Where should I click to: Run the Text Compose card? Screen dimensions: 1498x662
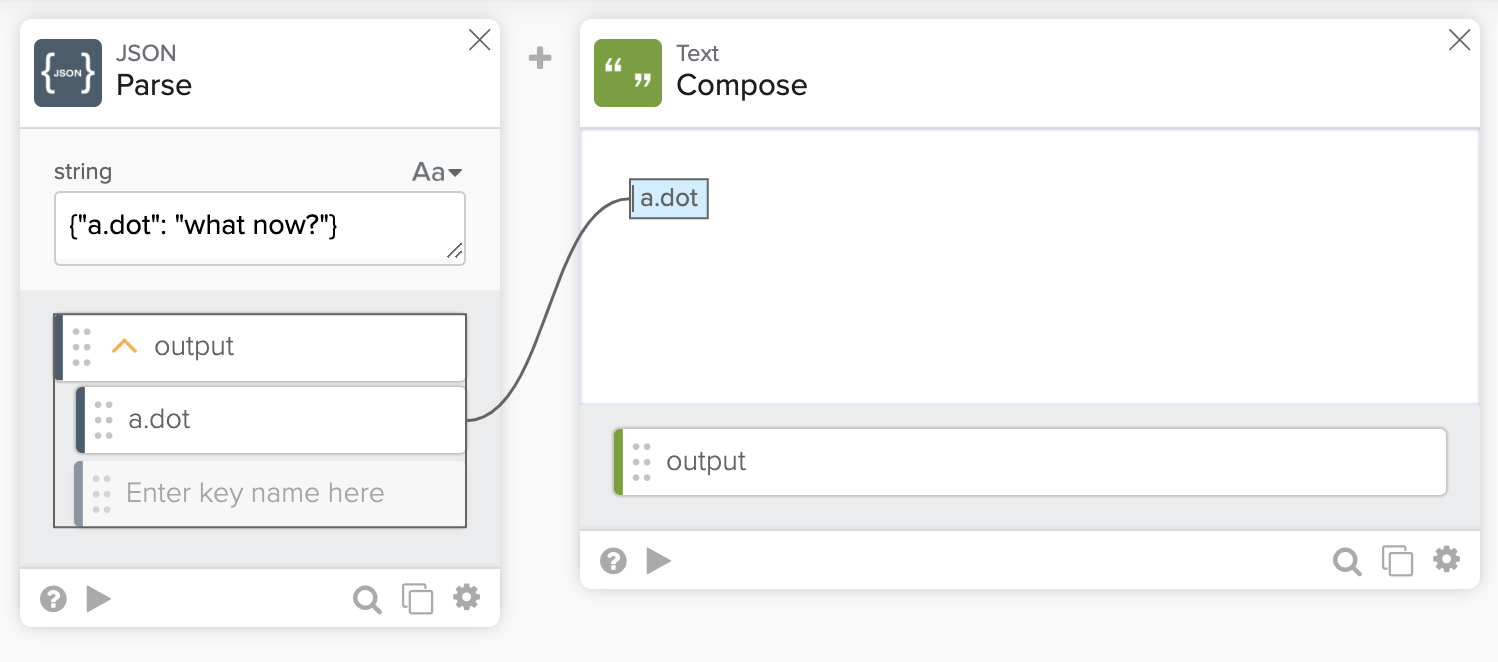click(658, 561)
